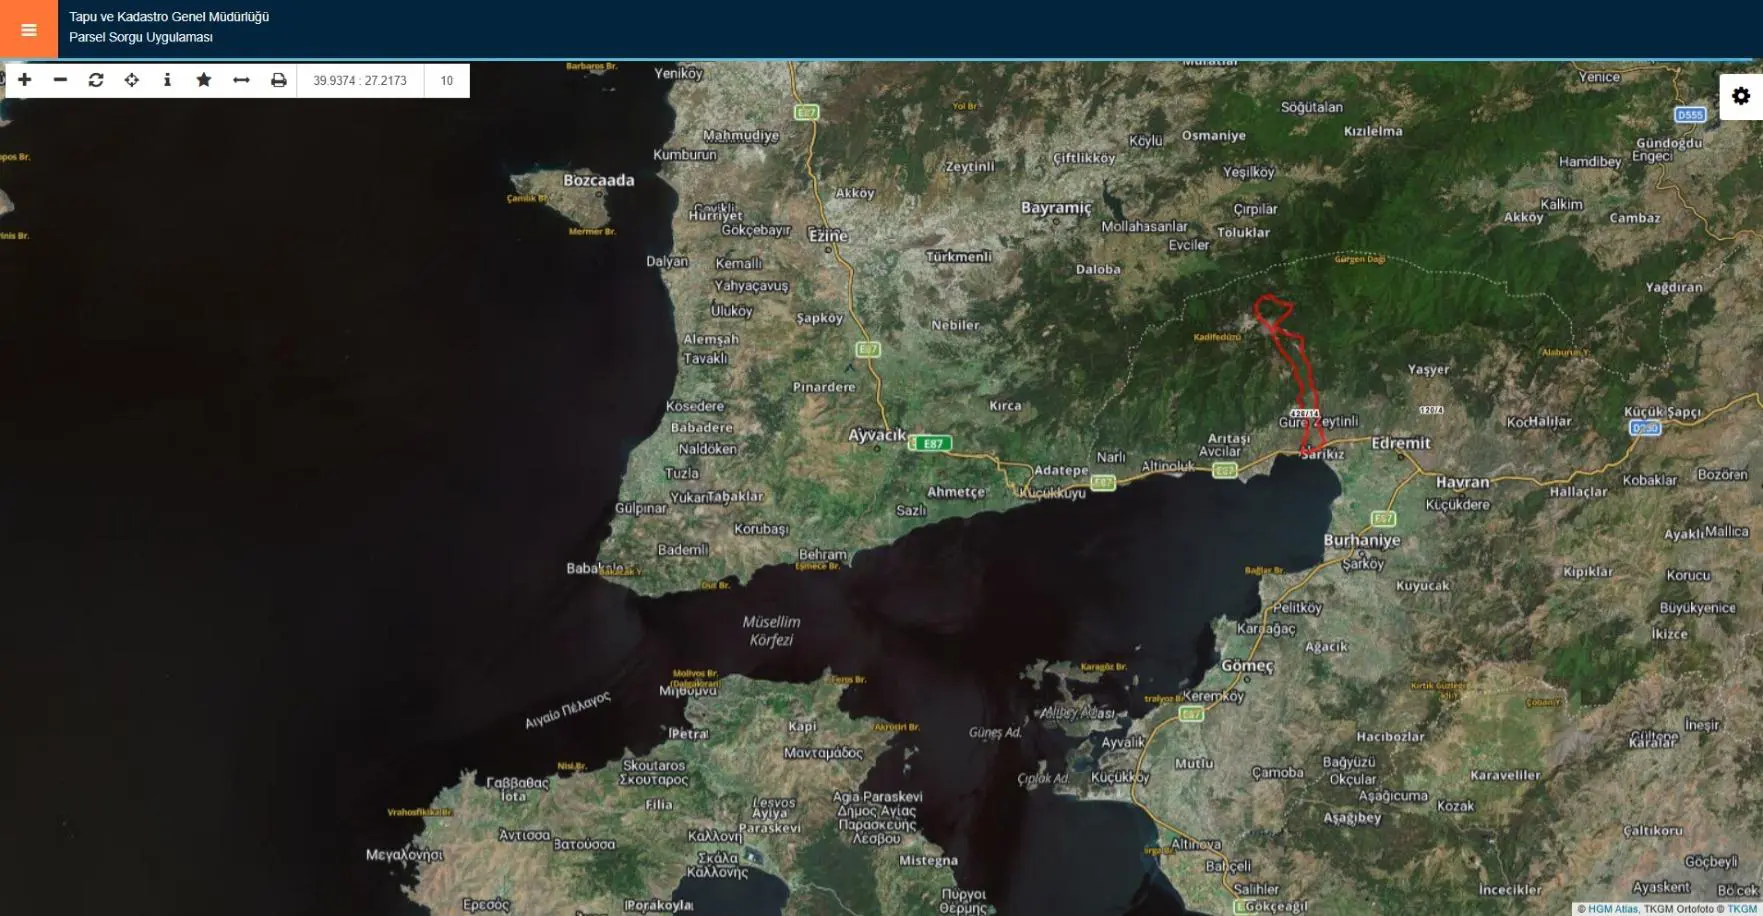Refresh the map with the reload icon
1763x916 pixels.
(96, 80)
